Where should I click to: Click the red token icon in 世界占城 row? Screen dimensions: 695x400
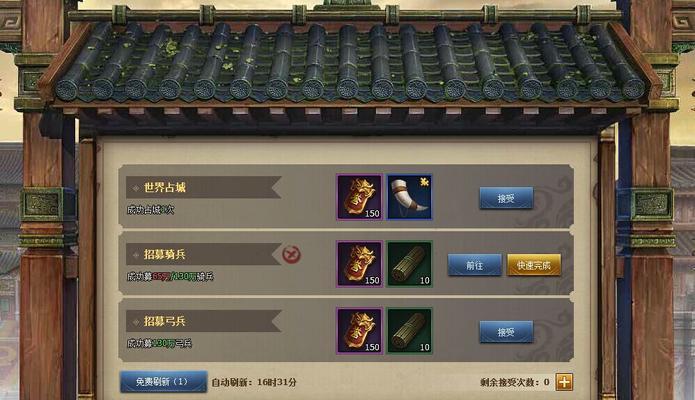coord(359,197)
